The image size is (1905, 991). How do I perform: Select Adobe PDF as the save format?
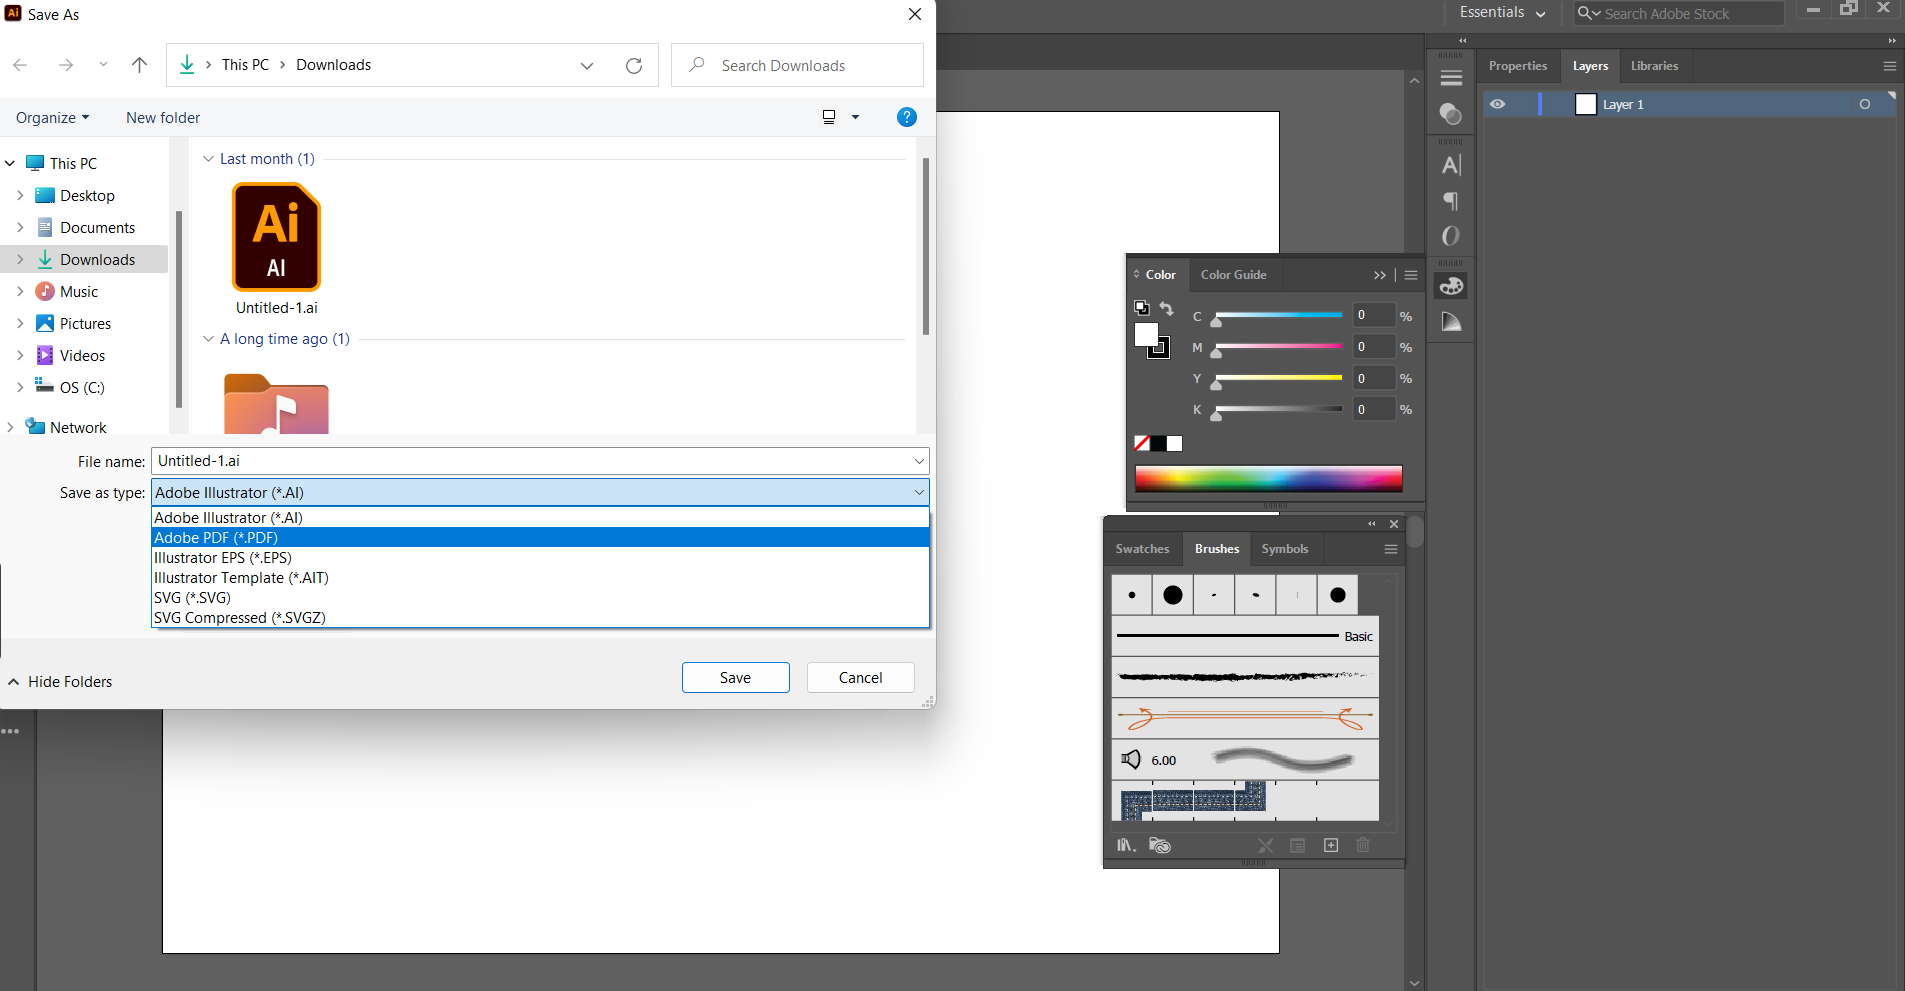(215, 537)
